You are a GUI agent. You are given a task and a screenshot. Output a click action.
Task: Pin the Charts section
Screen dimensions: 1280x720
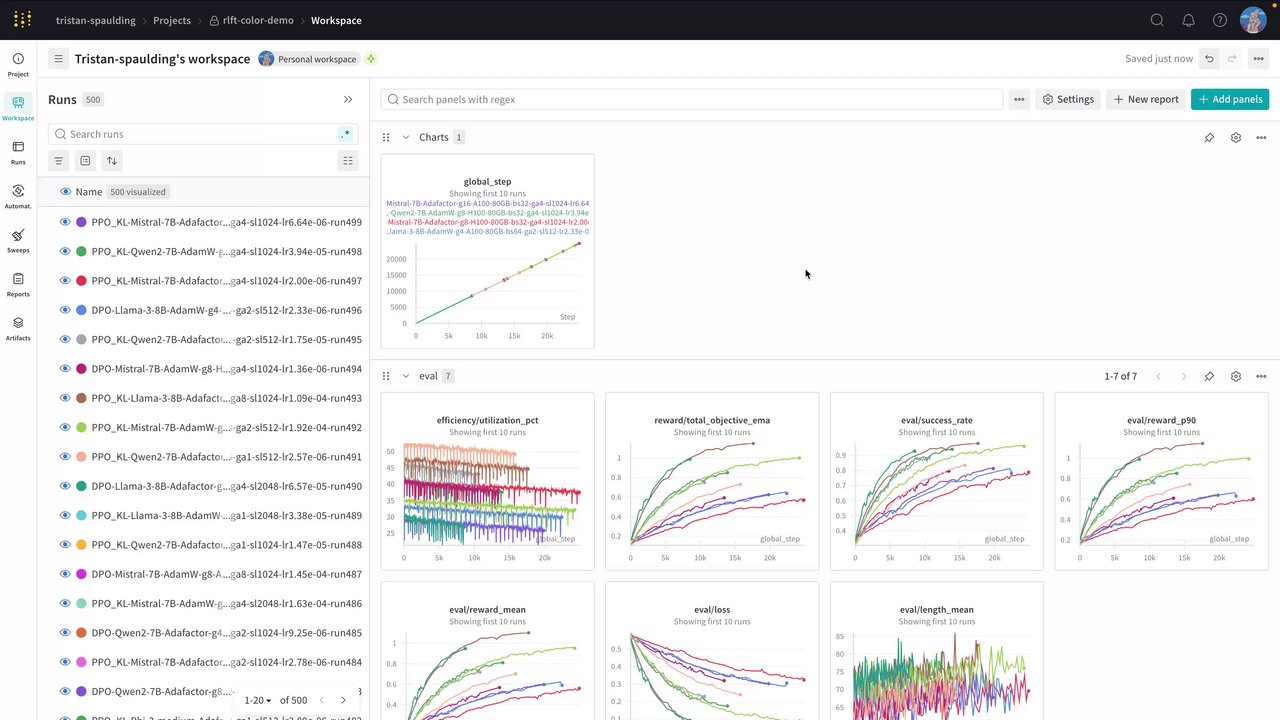(1209, 137)
